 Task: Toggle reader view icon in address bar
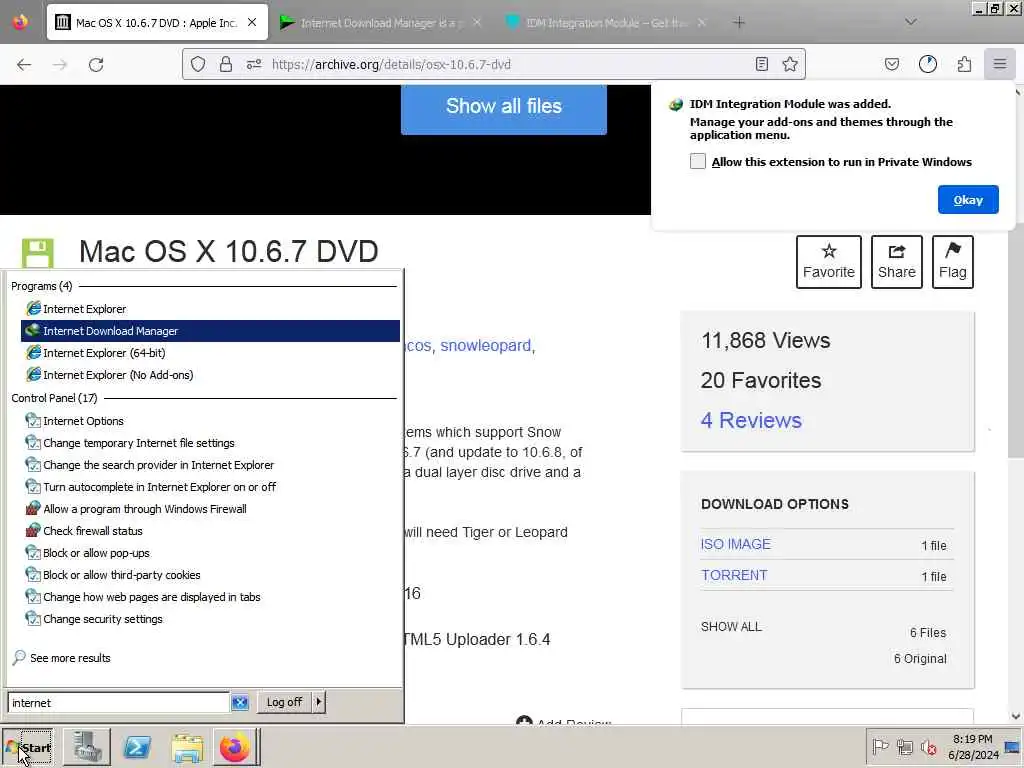tap(761, 64)
